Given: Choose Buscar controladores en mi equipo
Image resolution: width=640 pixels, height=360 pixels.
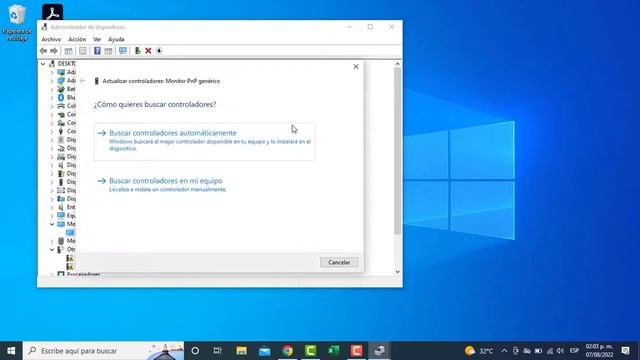Looking at the screenshot, I should (204, 184).
